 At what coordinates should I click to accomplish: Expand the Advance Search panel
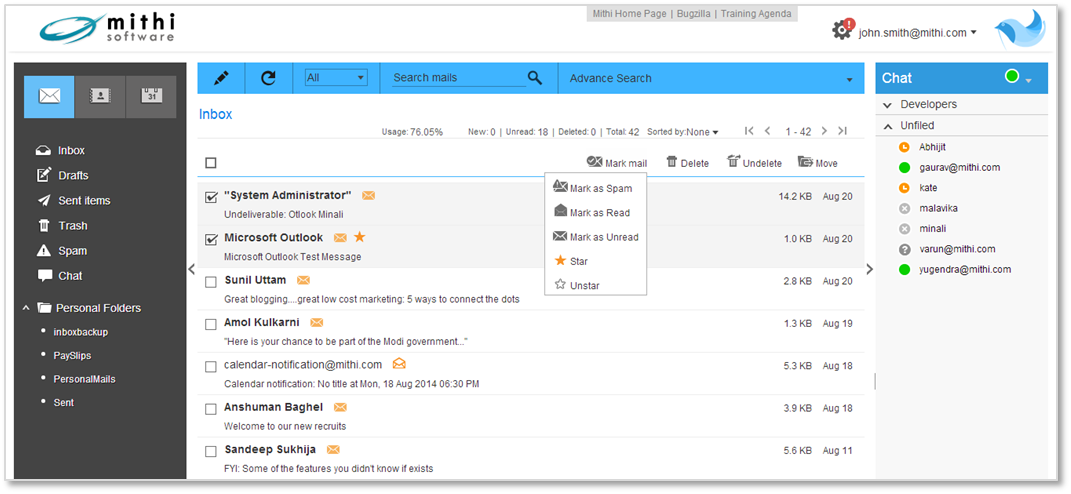tap(850, 80)
